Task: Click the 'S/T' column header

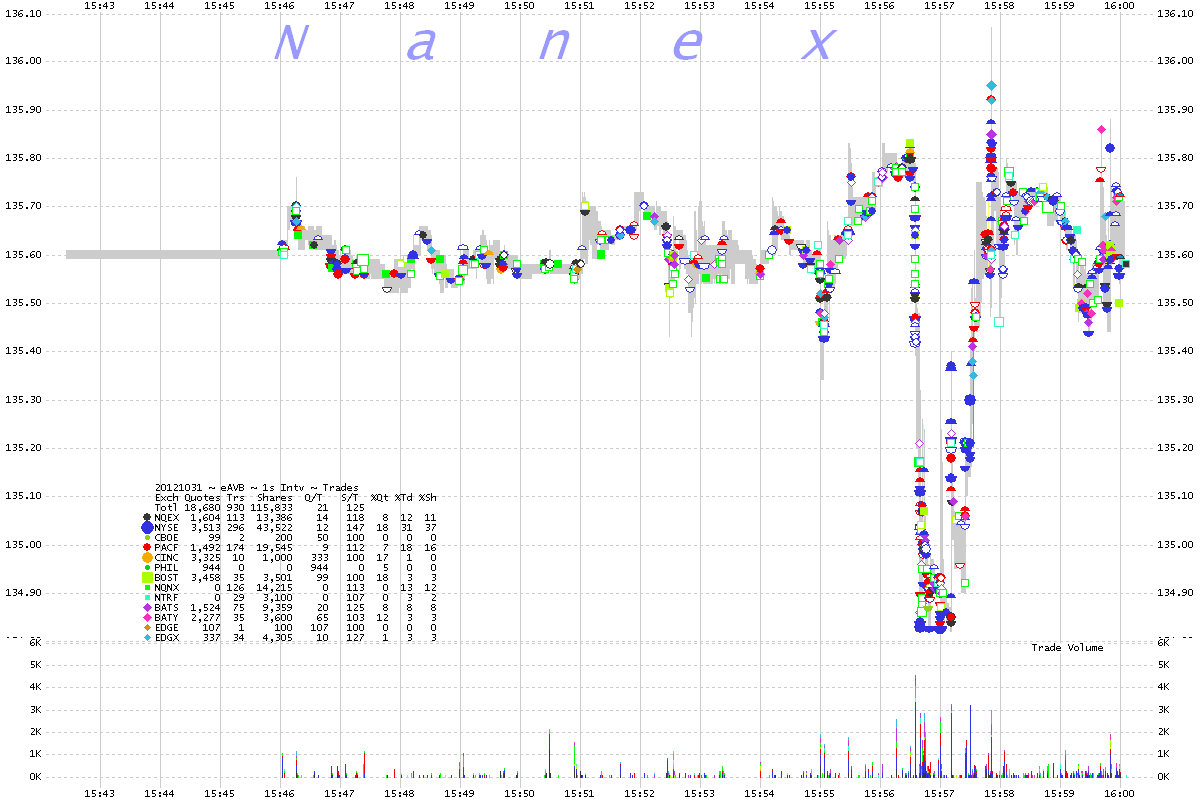Action: (x=349, y=498)
